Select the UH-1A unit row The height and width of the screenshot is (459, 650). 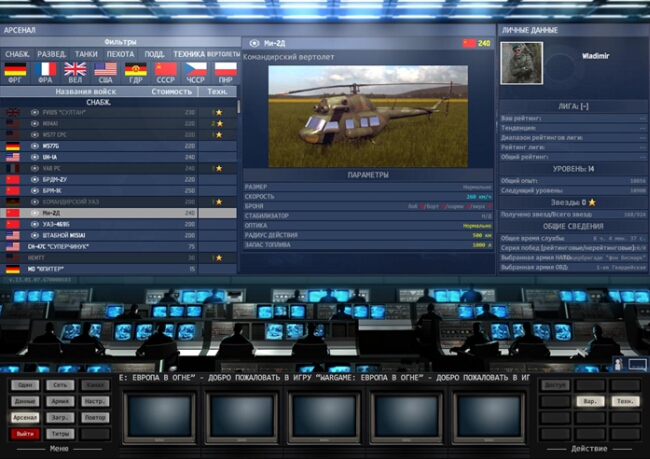click(119, 157)
